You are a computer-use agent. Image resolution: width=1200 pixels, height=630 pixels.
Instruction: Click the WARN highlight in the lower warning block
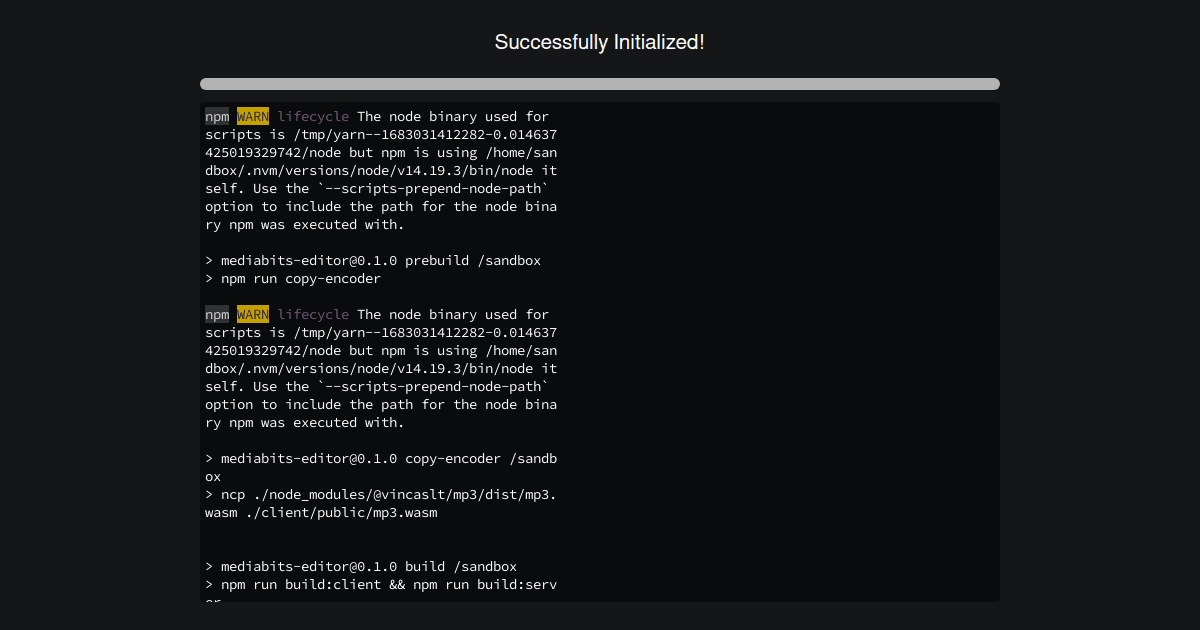[252, 314]
